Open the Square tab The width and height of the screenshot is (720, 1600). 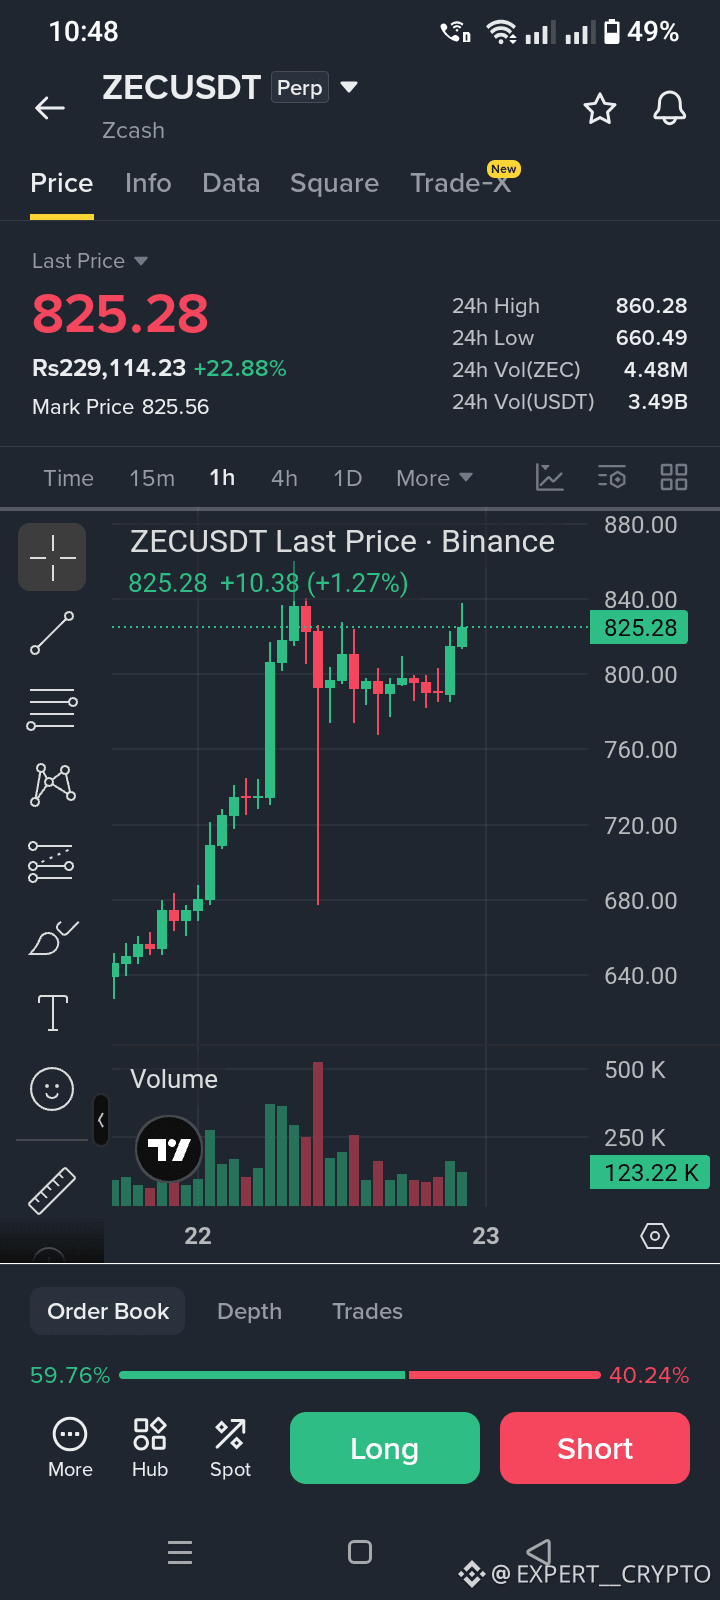point(334,183)
